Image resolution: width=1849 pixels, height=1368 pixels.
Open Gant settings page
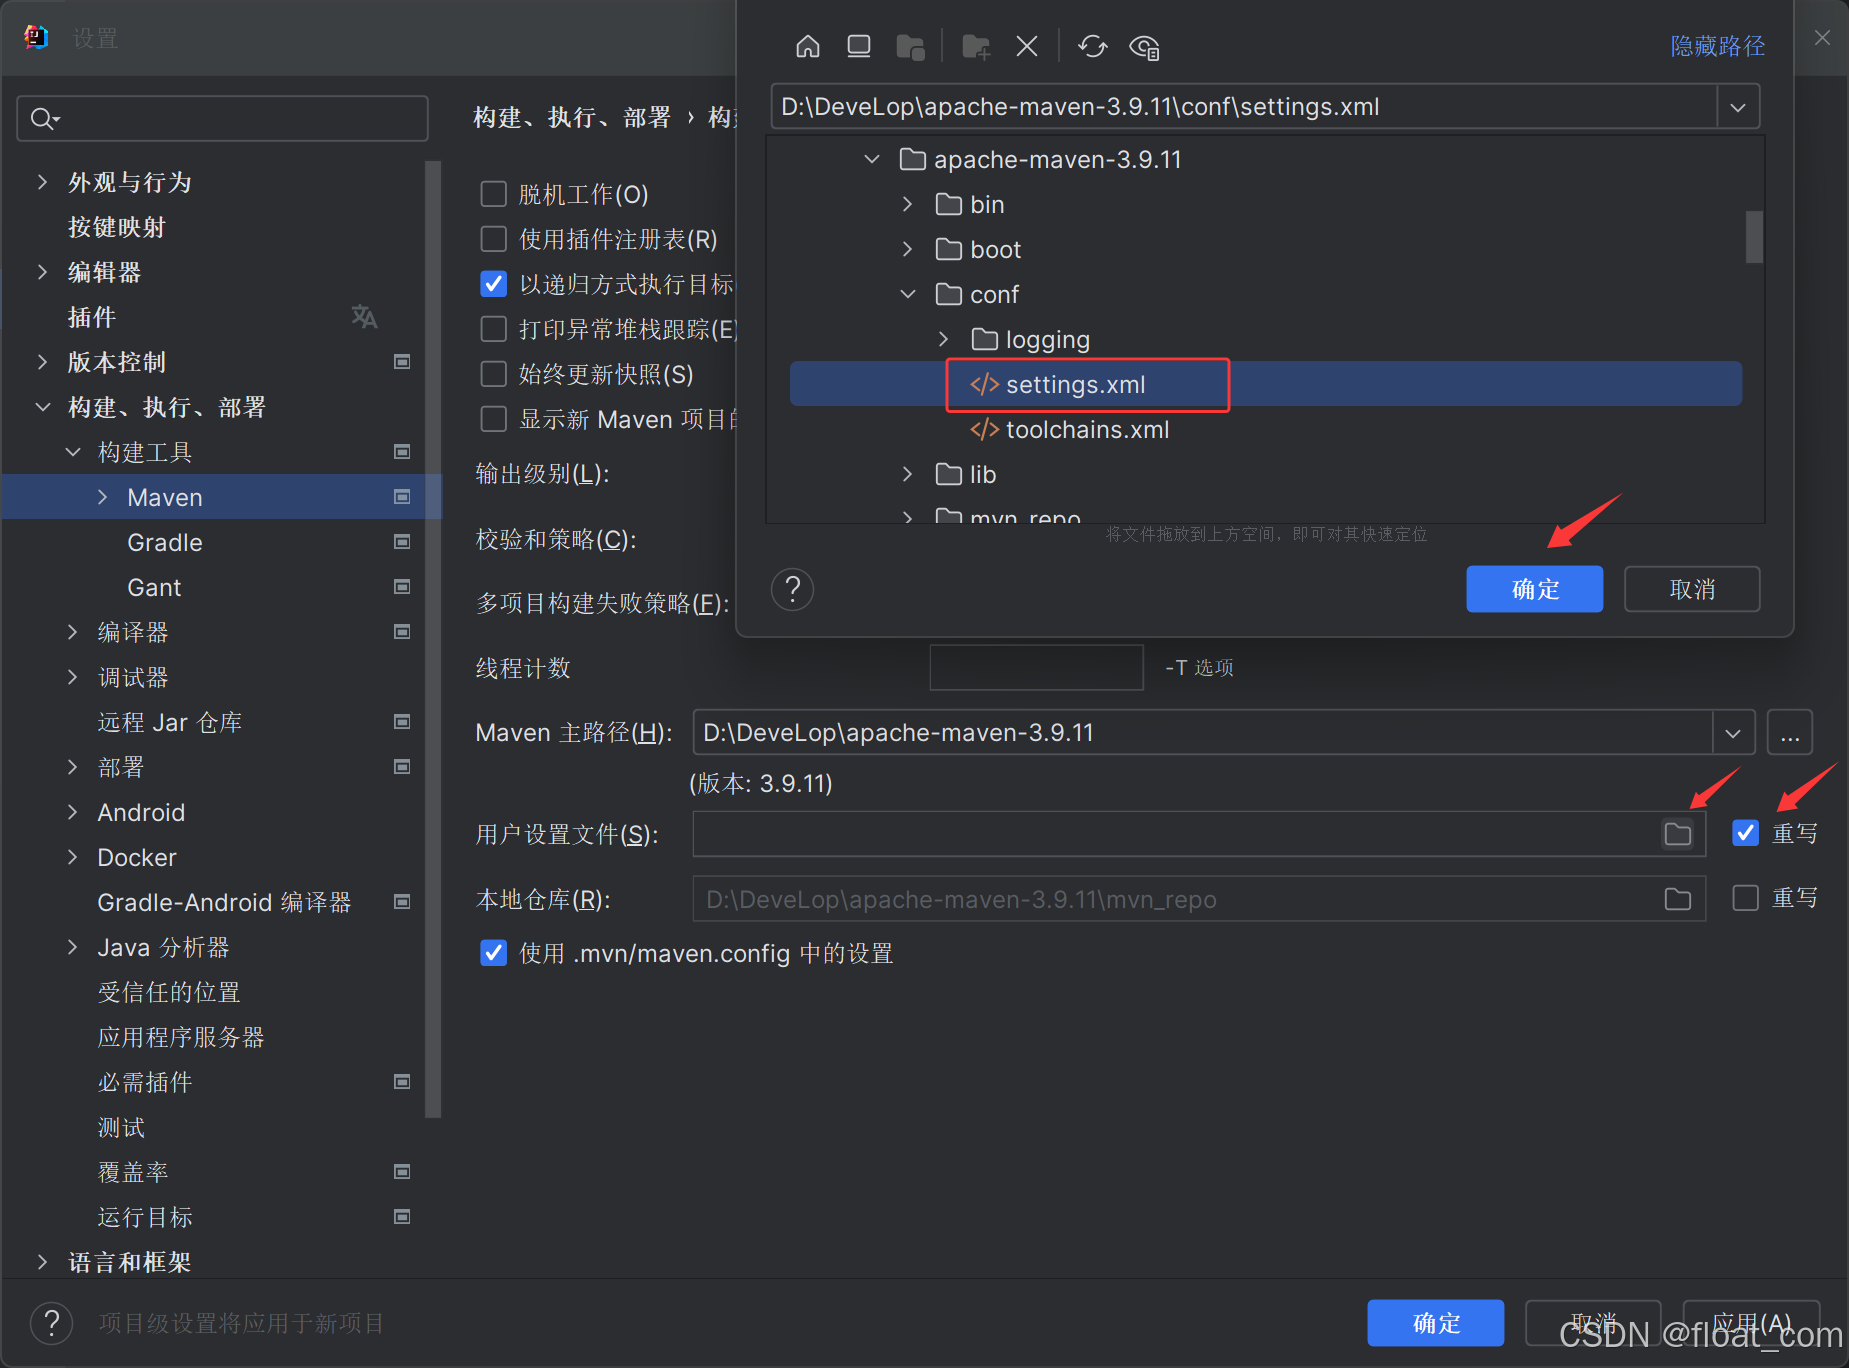point(154,587)
